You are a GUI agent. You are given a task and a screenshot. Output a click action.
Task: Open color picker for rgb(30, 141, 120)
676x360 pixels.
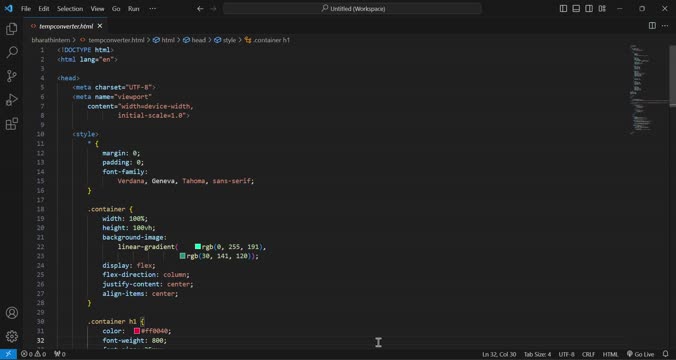(182, 256)
